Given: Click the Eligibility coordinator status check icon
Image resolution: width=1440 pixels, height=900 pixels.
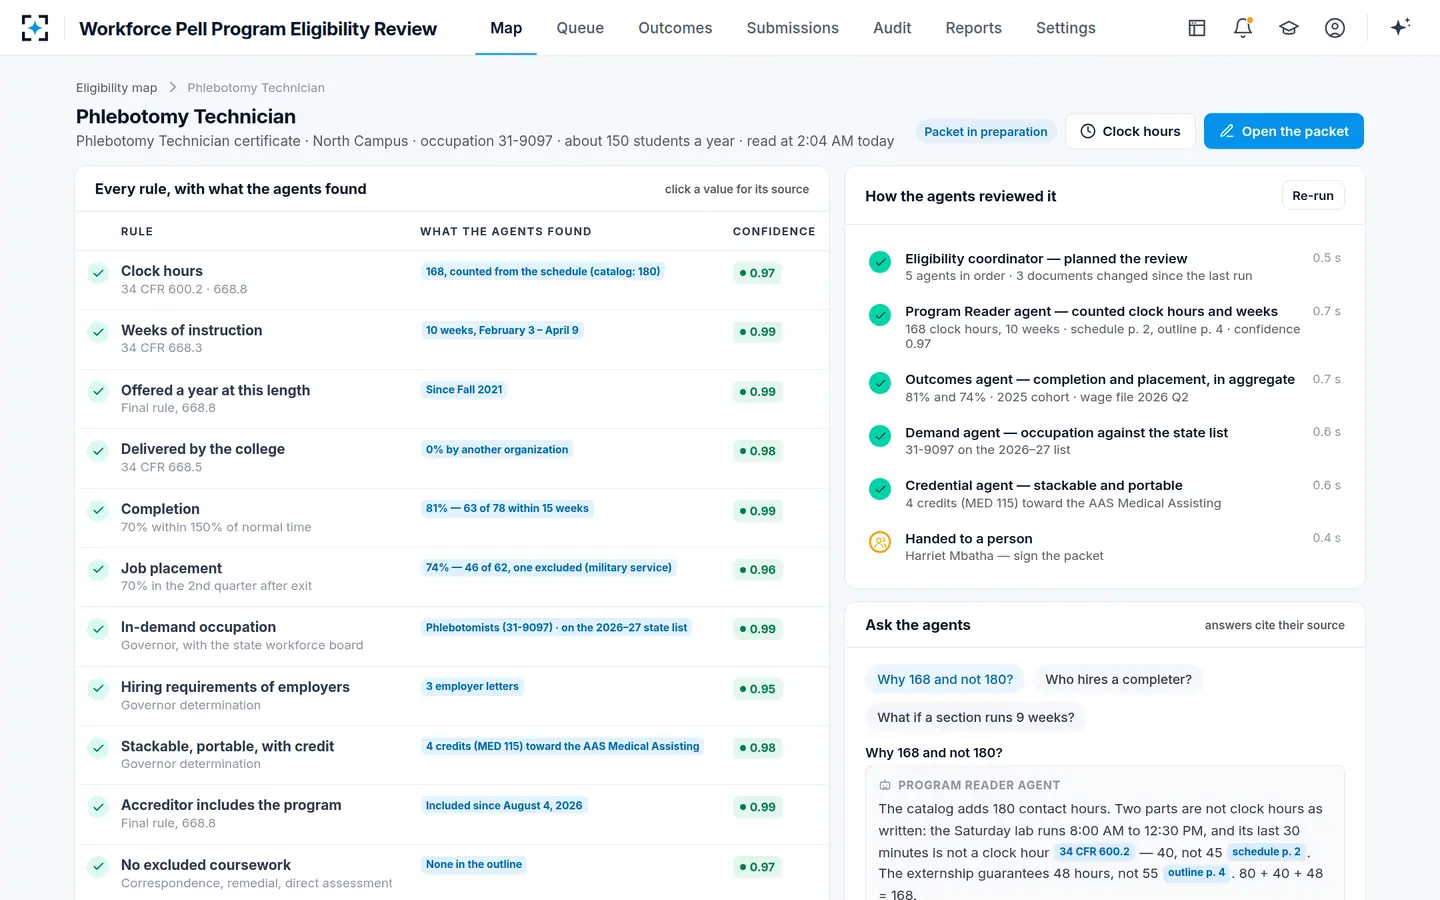Looking at the screenshot, I should tap(880, 262).
